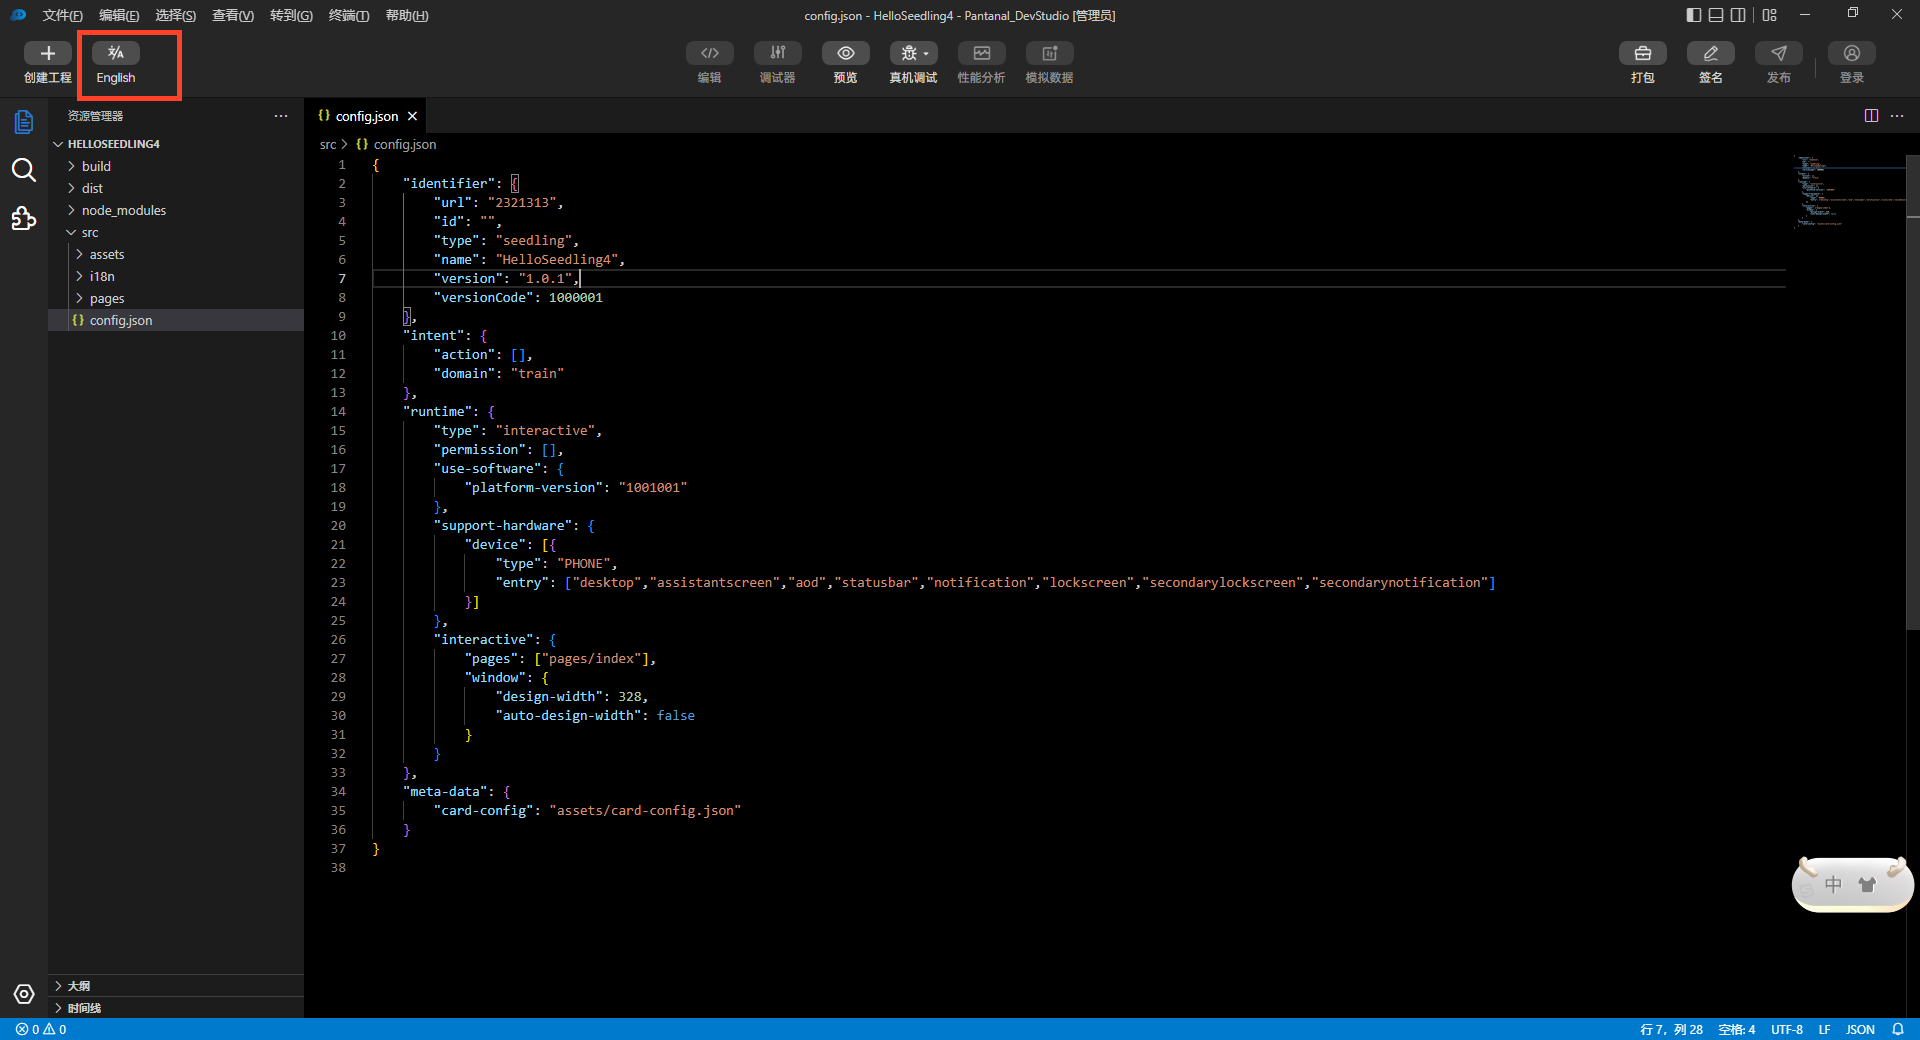Open the 终端(T) menu
The image size is (1920, 1040).
pyautogui.click(x=349, y=15)
